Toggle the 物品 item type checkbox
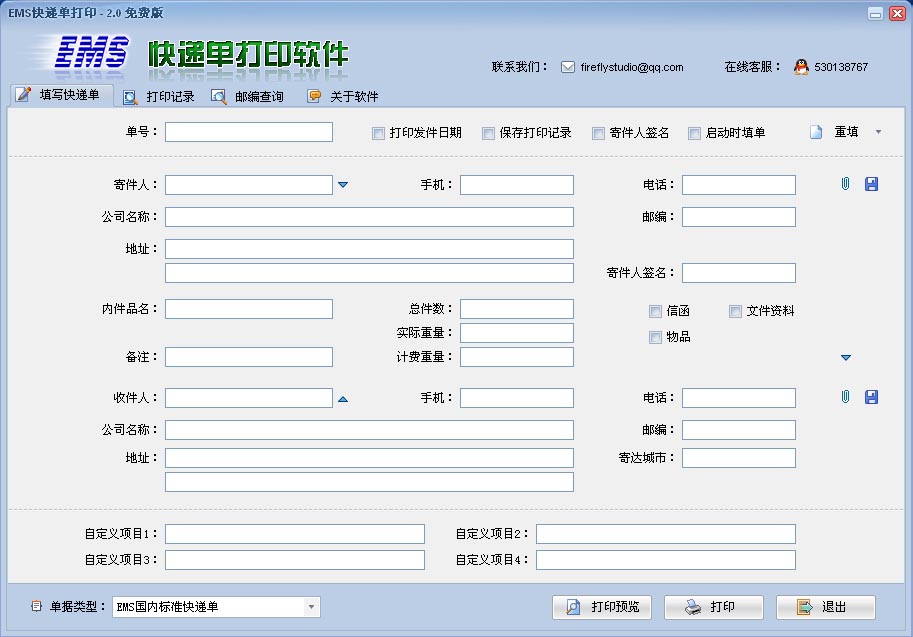Image resolution: width=913 pixels, height=637 pixels. pyautogui.click(x=655, y=337)
